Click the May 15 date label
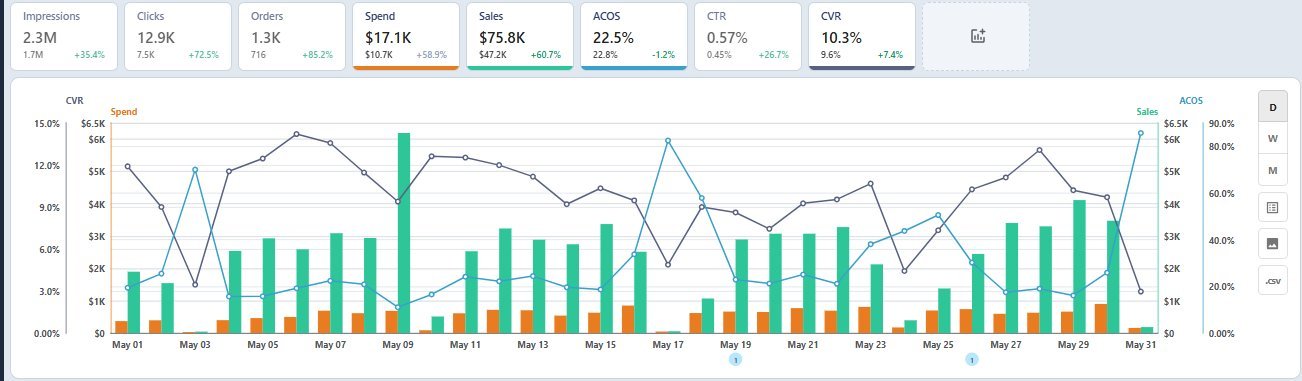This screenshot has height=381, width=1302. pos(600,345)
